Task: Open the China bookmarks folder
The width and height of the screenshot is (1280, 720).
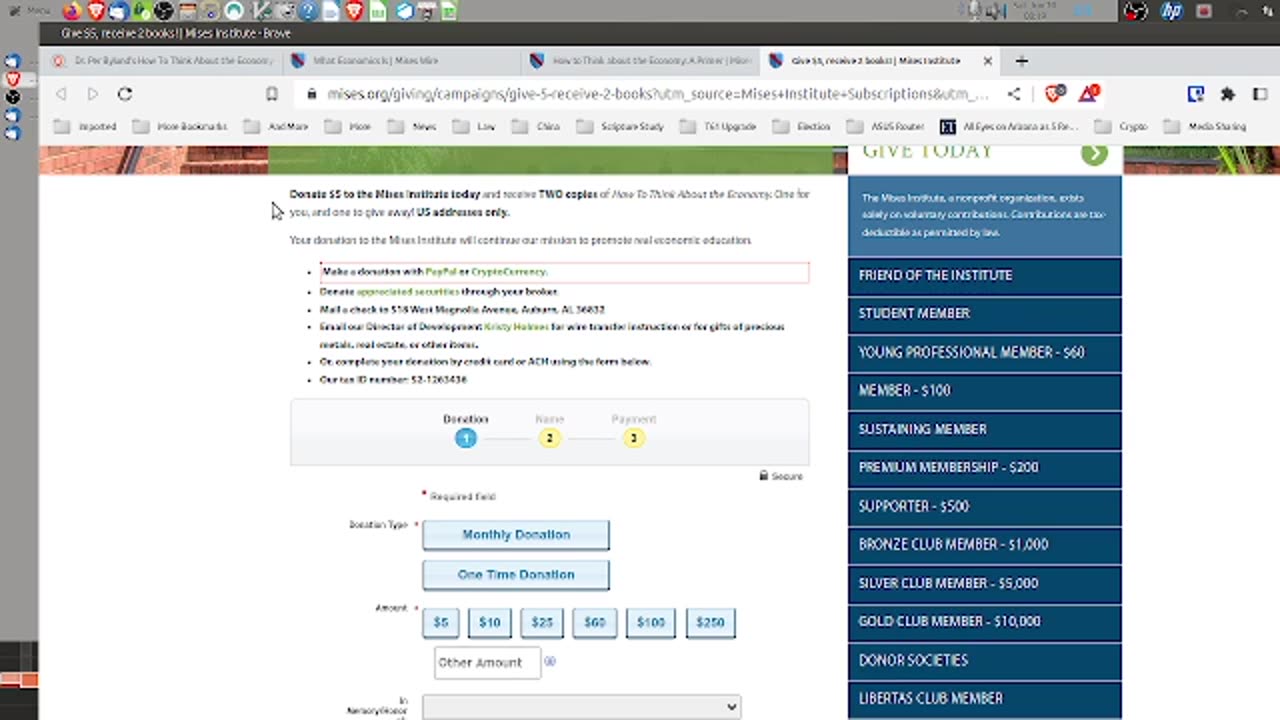Action: point(536,127)
